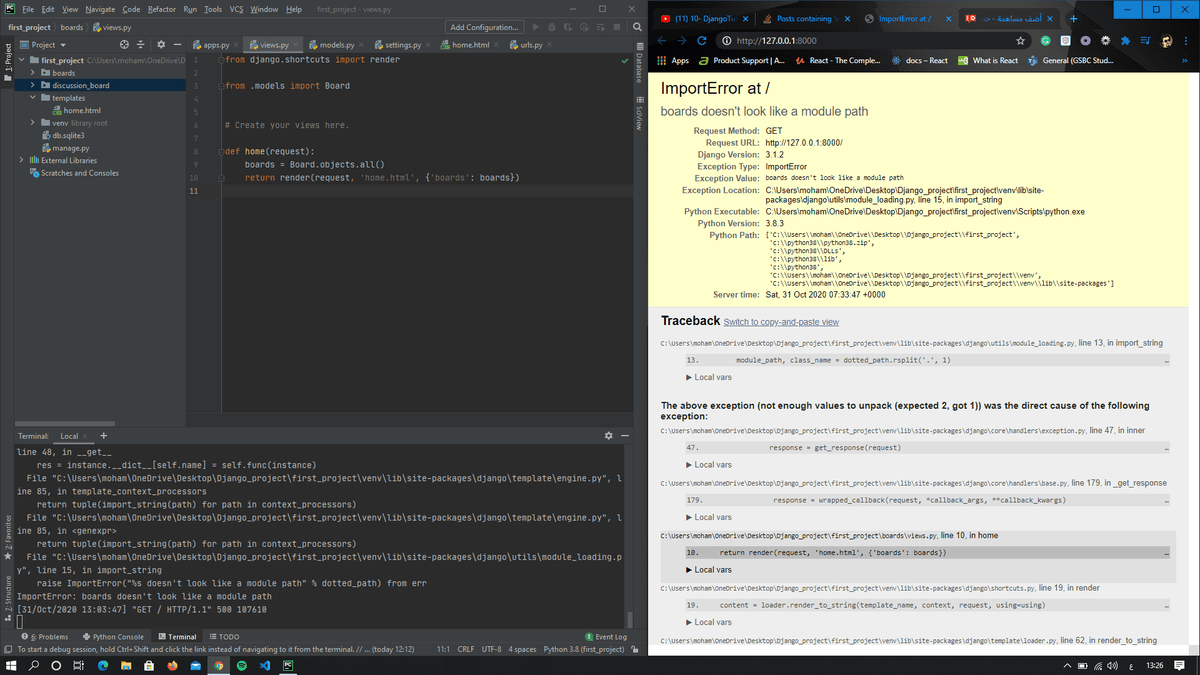The image size is (1200, 675).
Task: Click the terminal vertical scrollbar
Action: [x=629, y=618]
